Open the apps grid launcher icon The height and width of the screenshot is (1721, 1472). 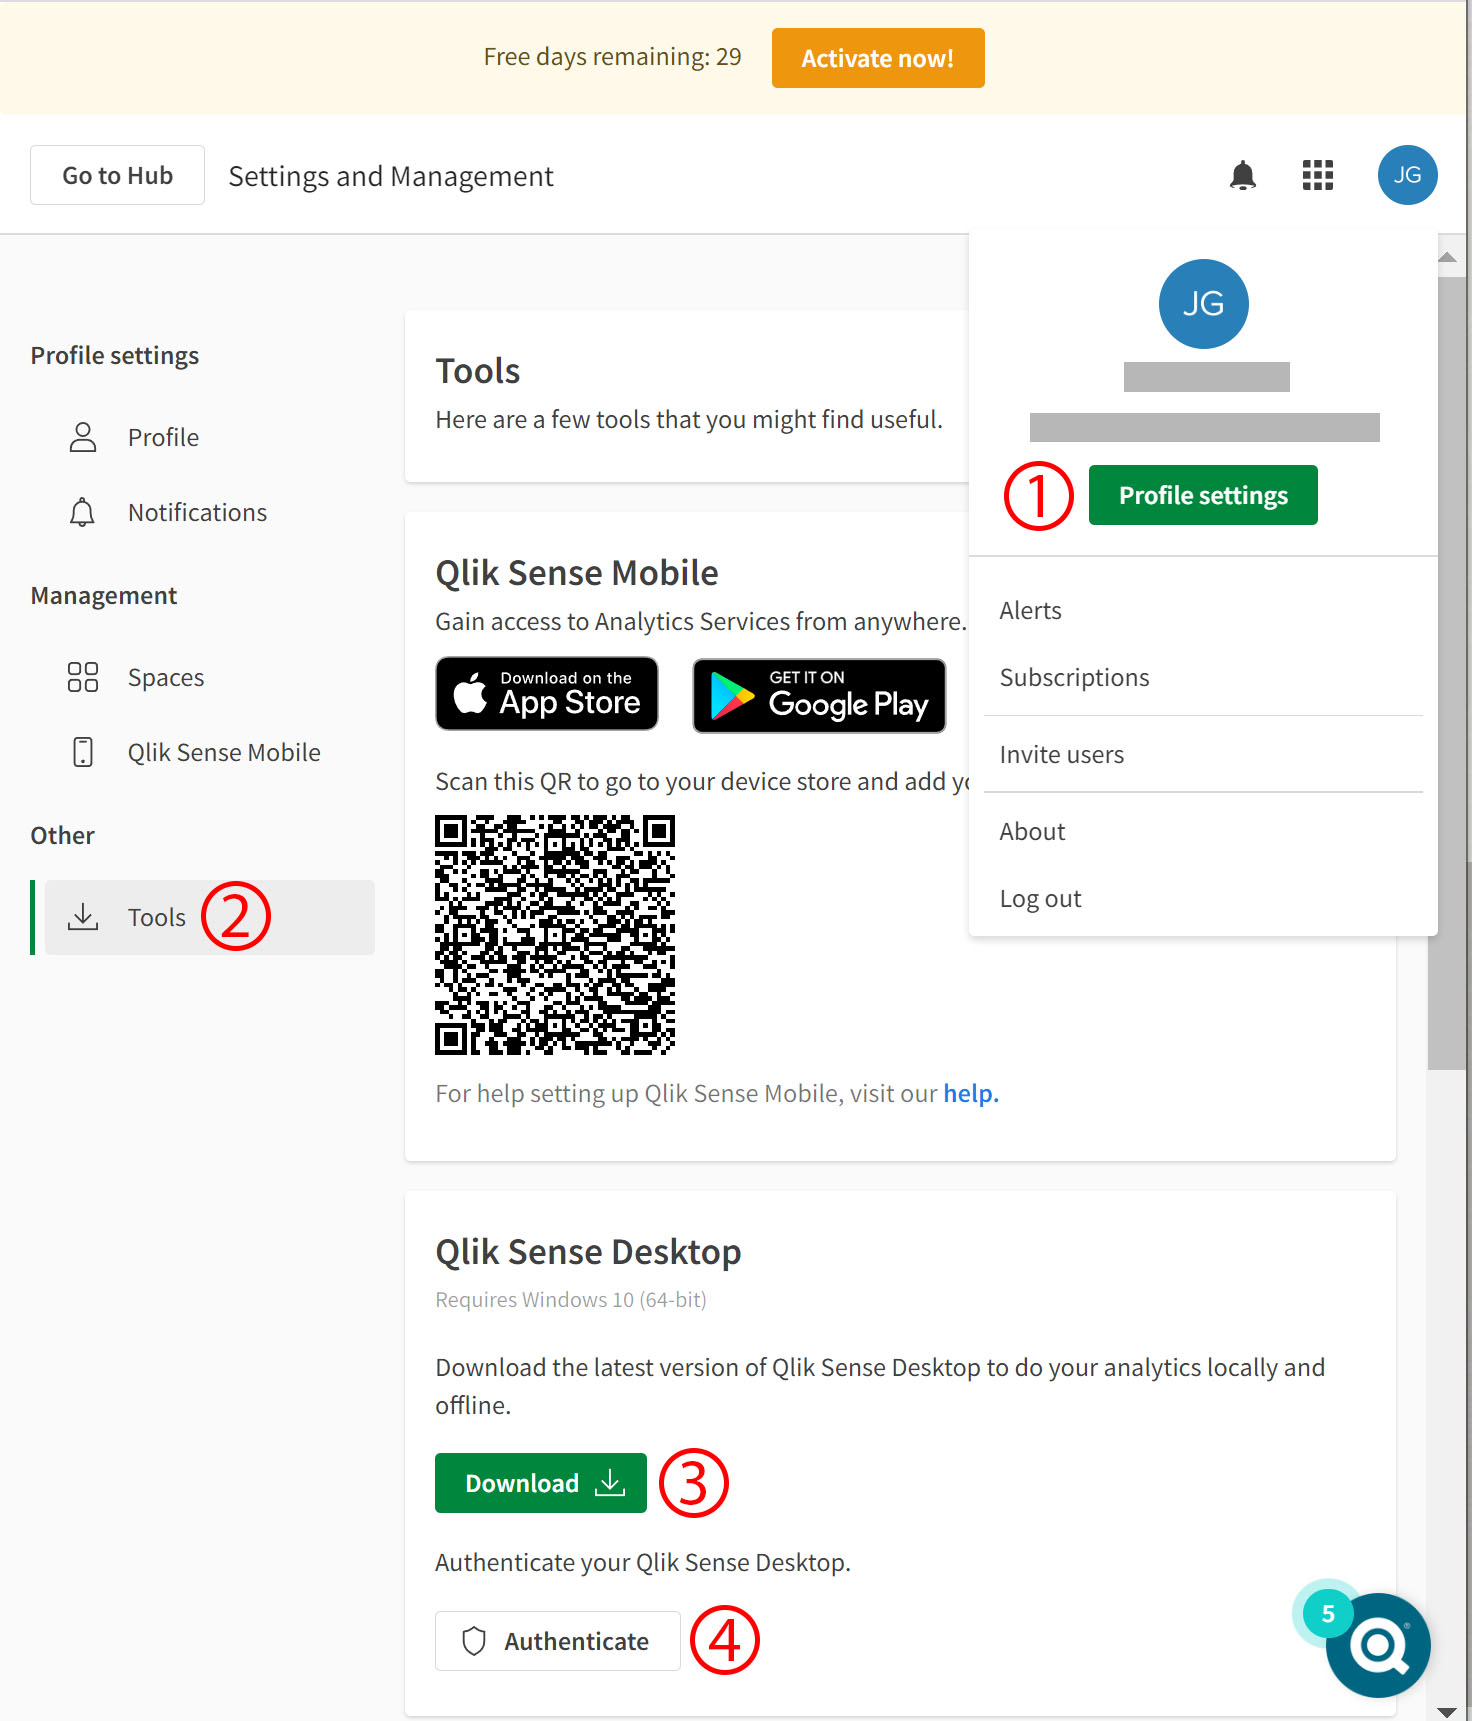tap(1318, 175)
